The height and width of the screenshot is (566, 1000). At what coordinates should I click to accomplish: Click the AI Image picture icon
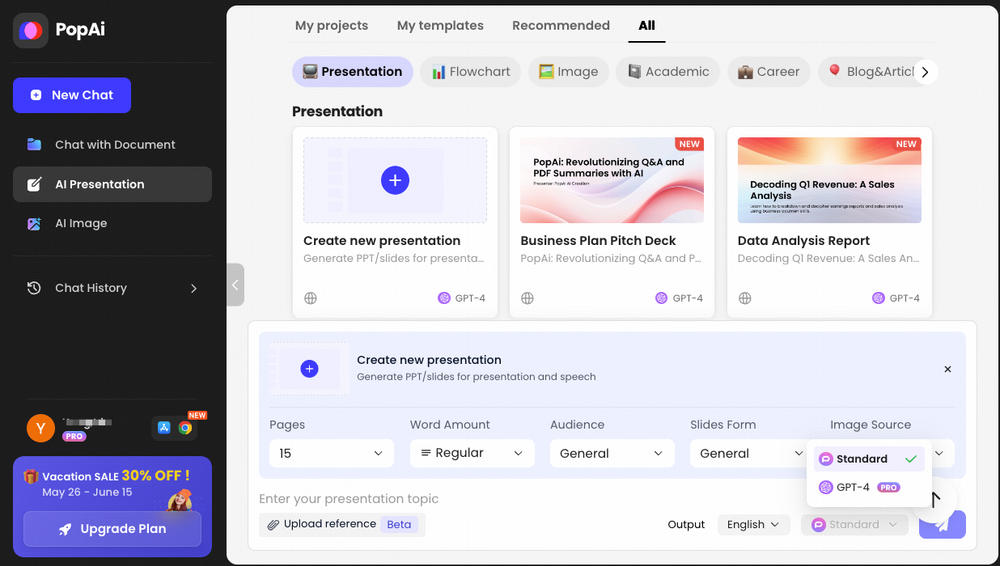click(34, 223)
